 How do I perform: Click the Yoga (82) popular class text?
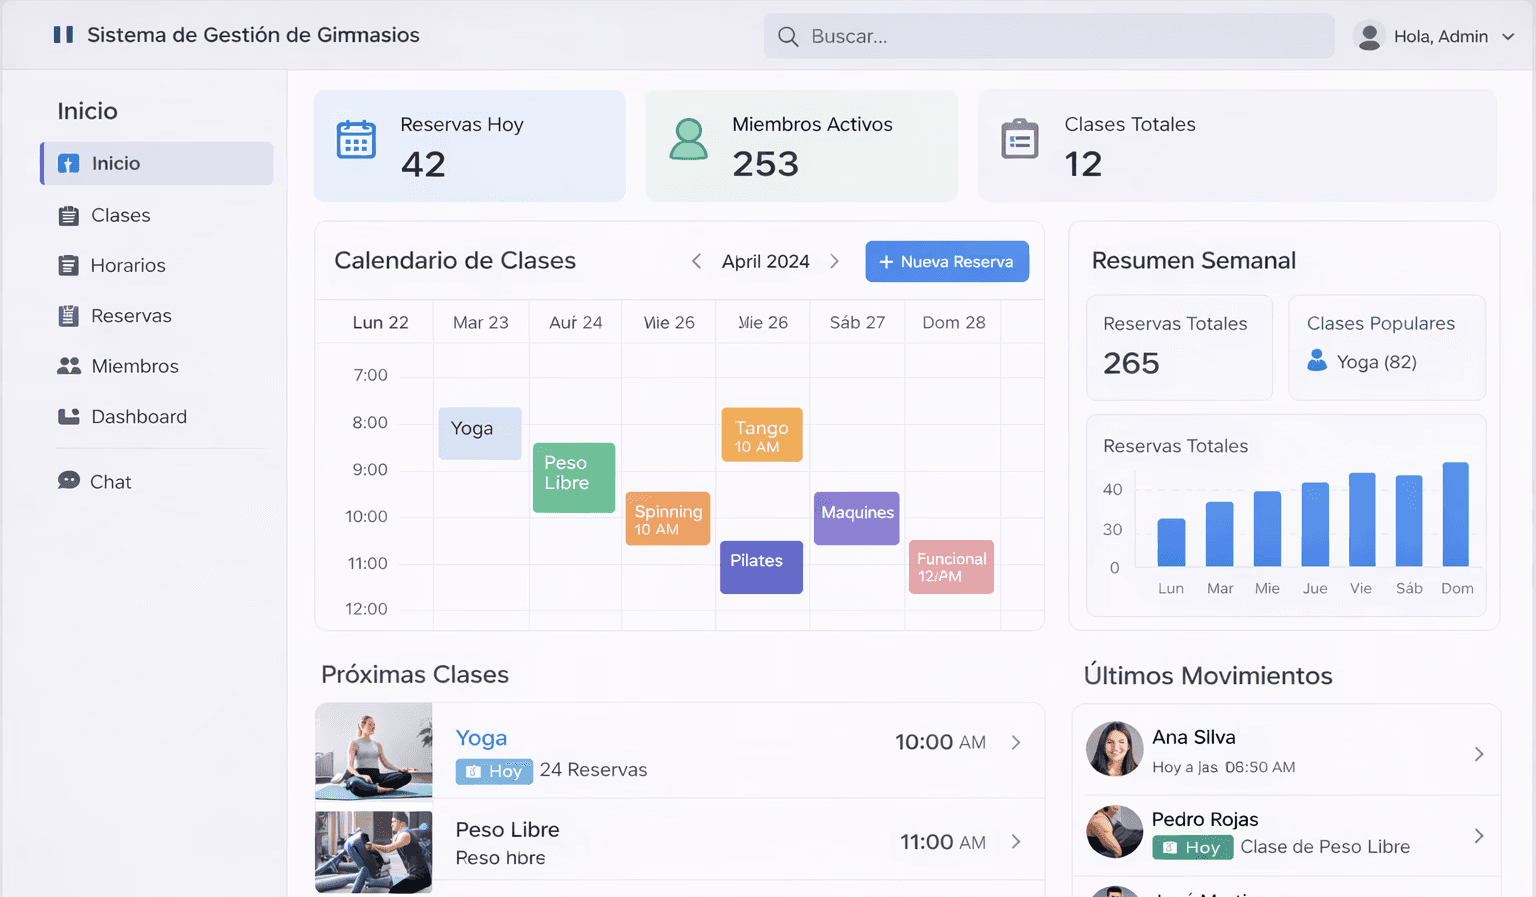[1377, 362]
